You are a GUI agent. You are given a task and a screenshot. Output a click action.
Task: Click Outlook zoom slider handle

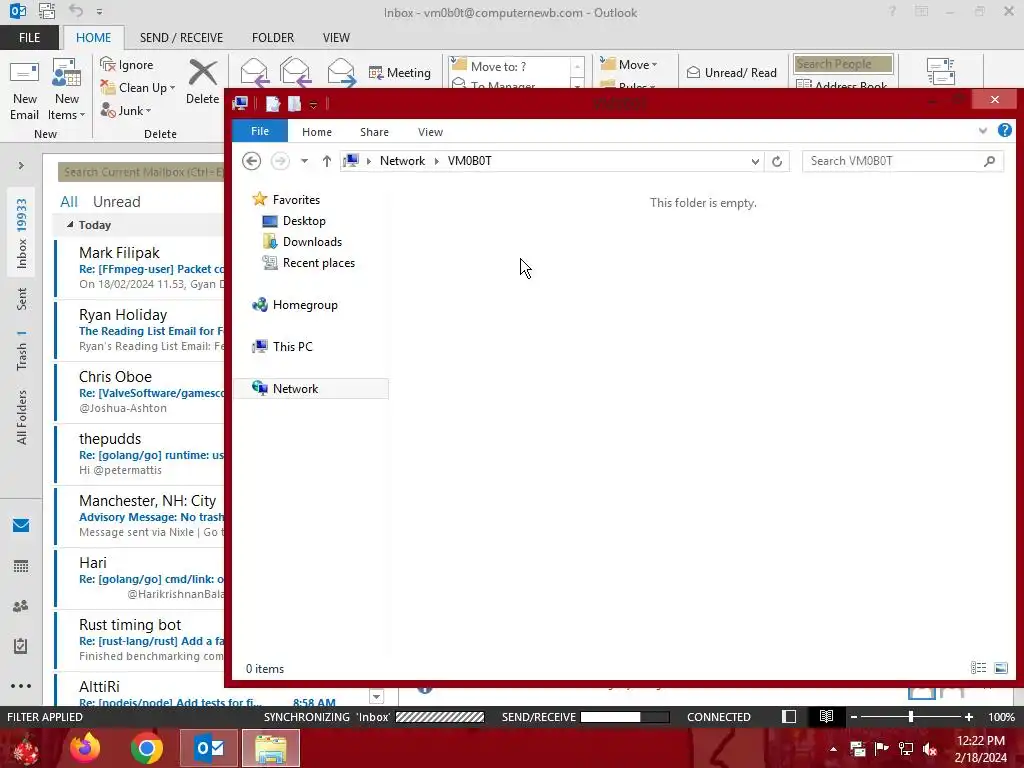(911, 716)
